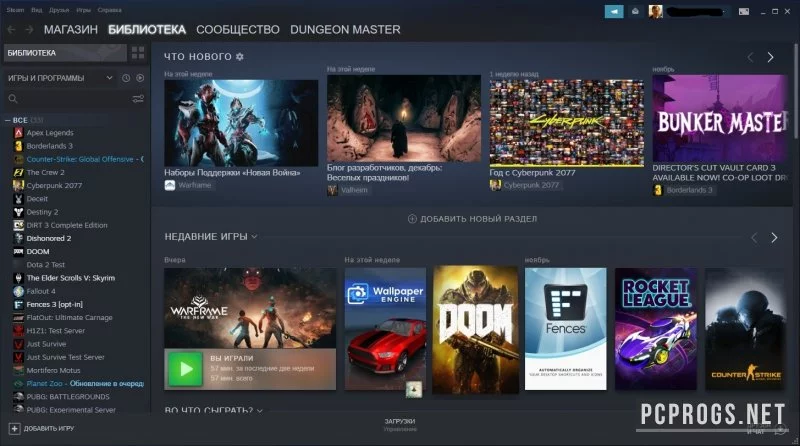
Task: Open the Вид menu
Action: 37,10
